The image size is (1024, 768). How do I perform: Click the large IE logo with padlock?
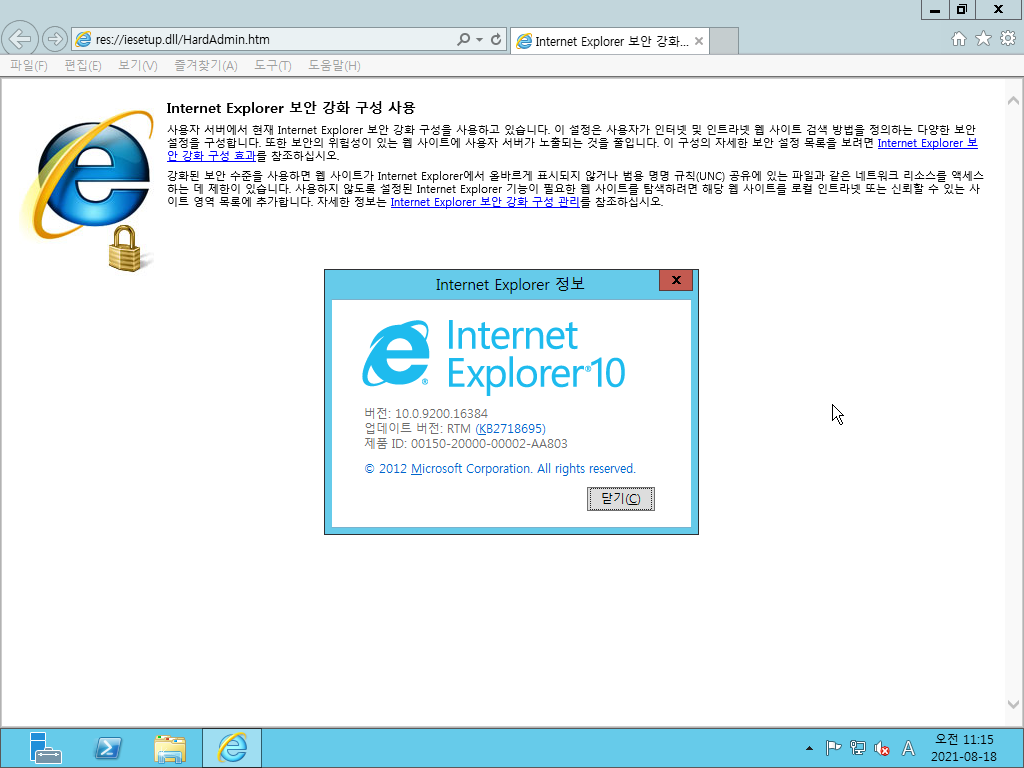point(88,189)
